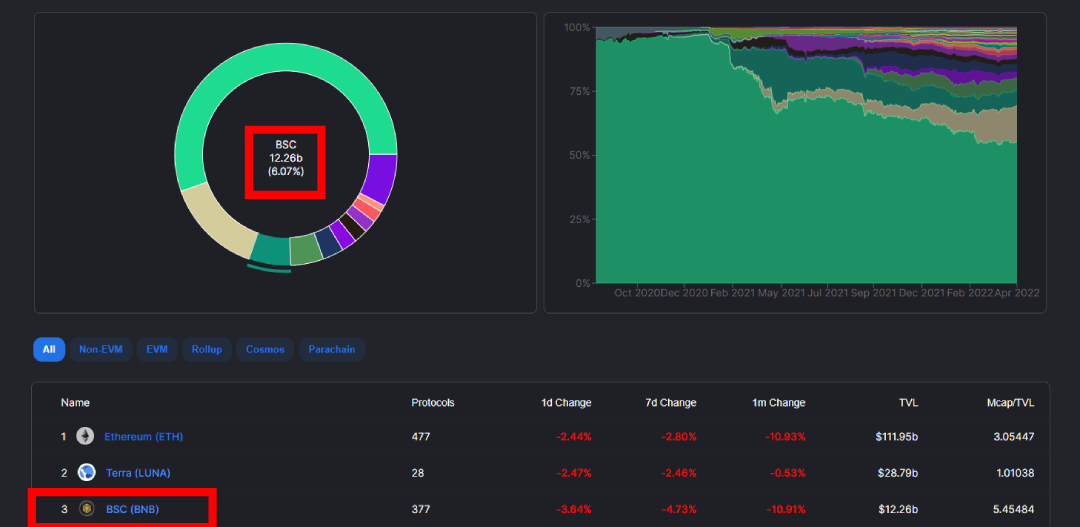Click the BNB logo icon in row 3
Screen dimensions: 1080x527
click(86, 509)
